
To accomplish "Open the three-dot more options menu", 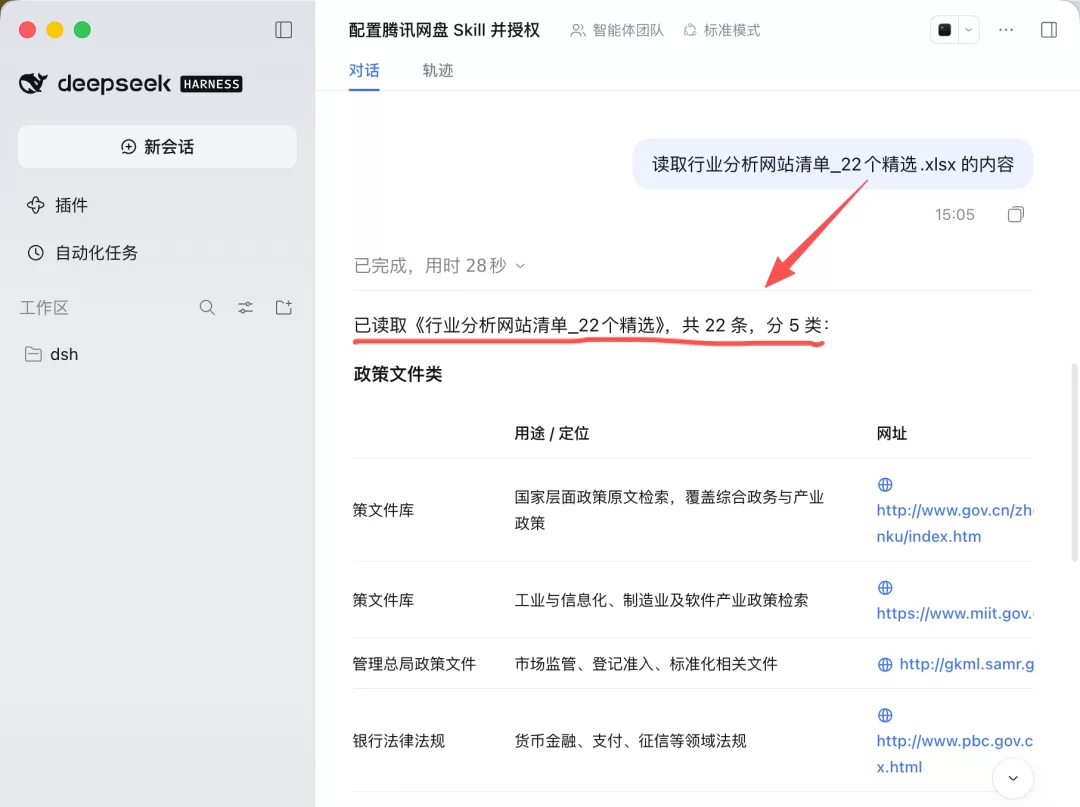I will tap(1006, 30).
